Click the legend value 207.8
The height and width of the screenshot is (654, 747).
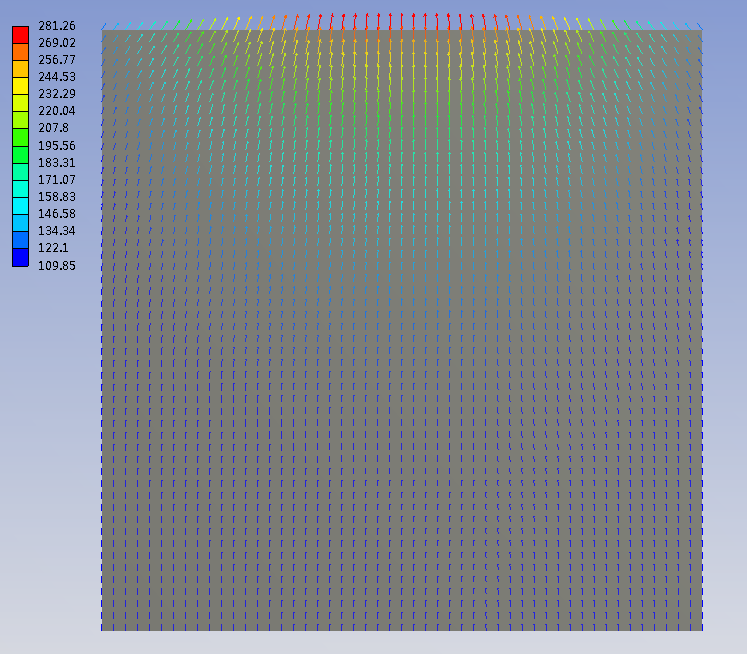[53, 128]
